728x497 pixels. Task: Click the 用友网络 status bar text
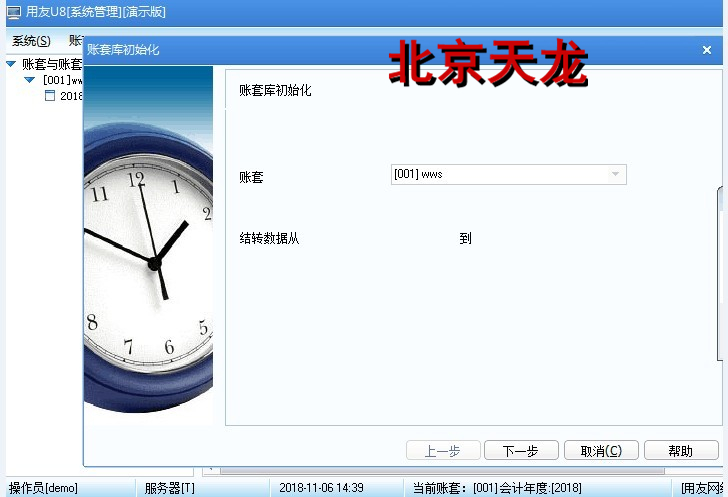pos(702,488)
